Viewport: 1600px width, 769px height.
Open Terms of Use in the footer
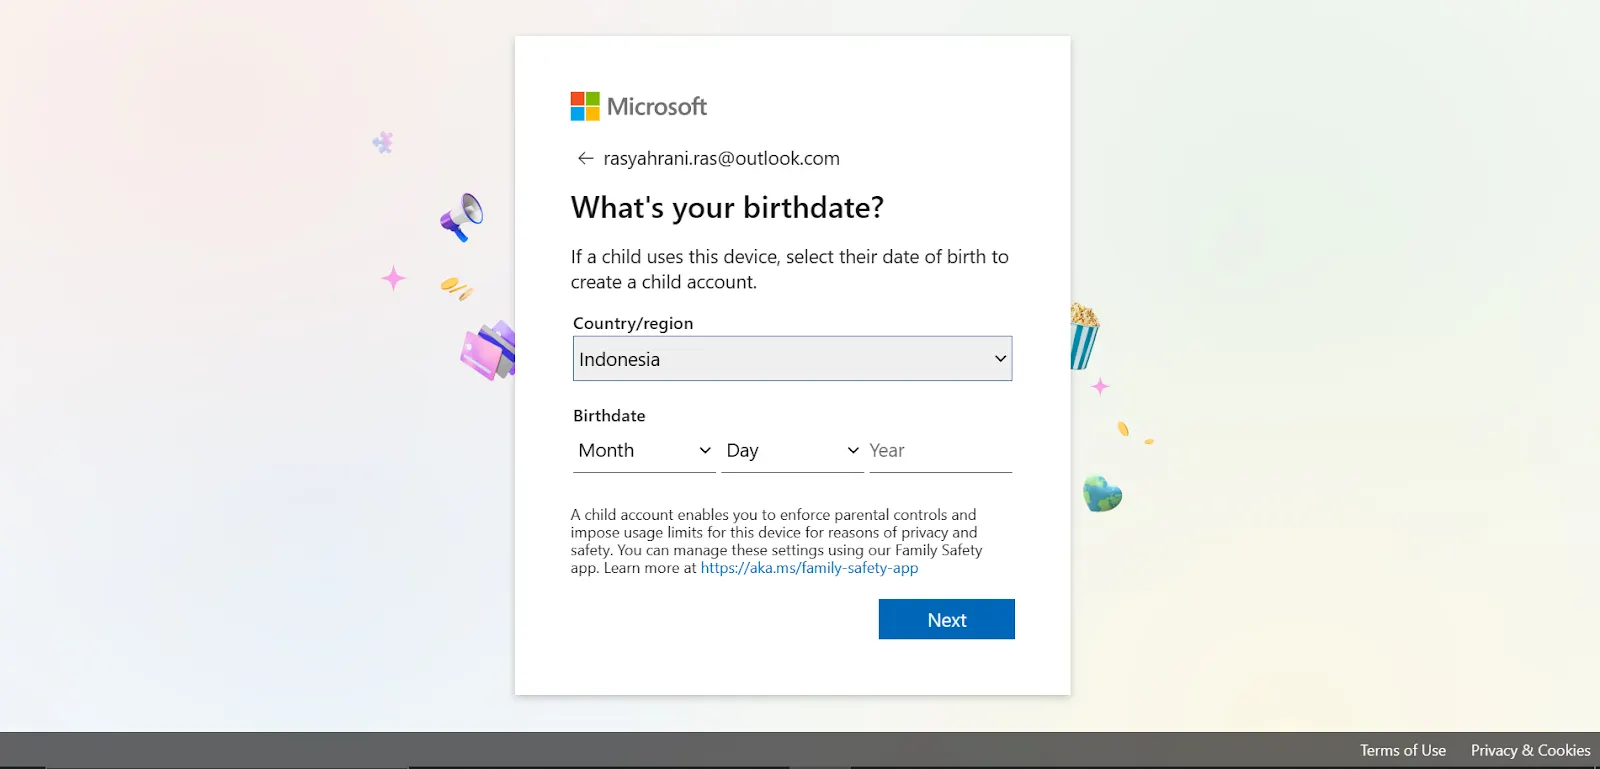point(1402,750)
